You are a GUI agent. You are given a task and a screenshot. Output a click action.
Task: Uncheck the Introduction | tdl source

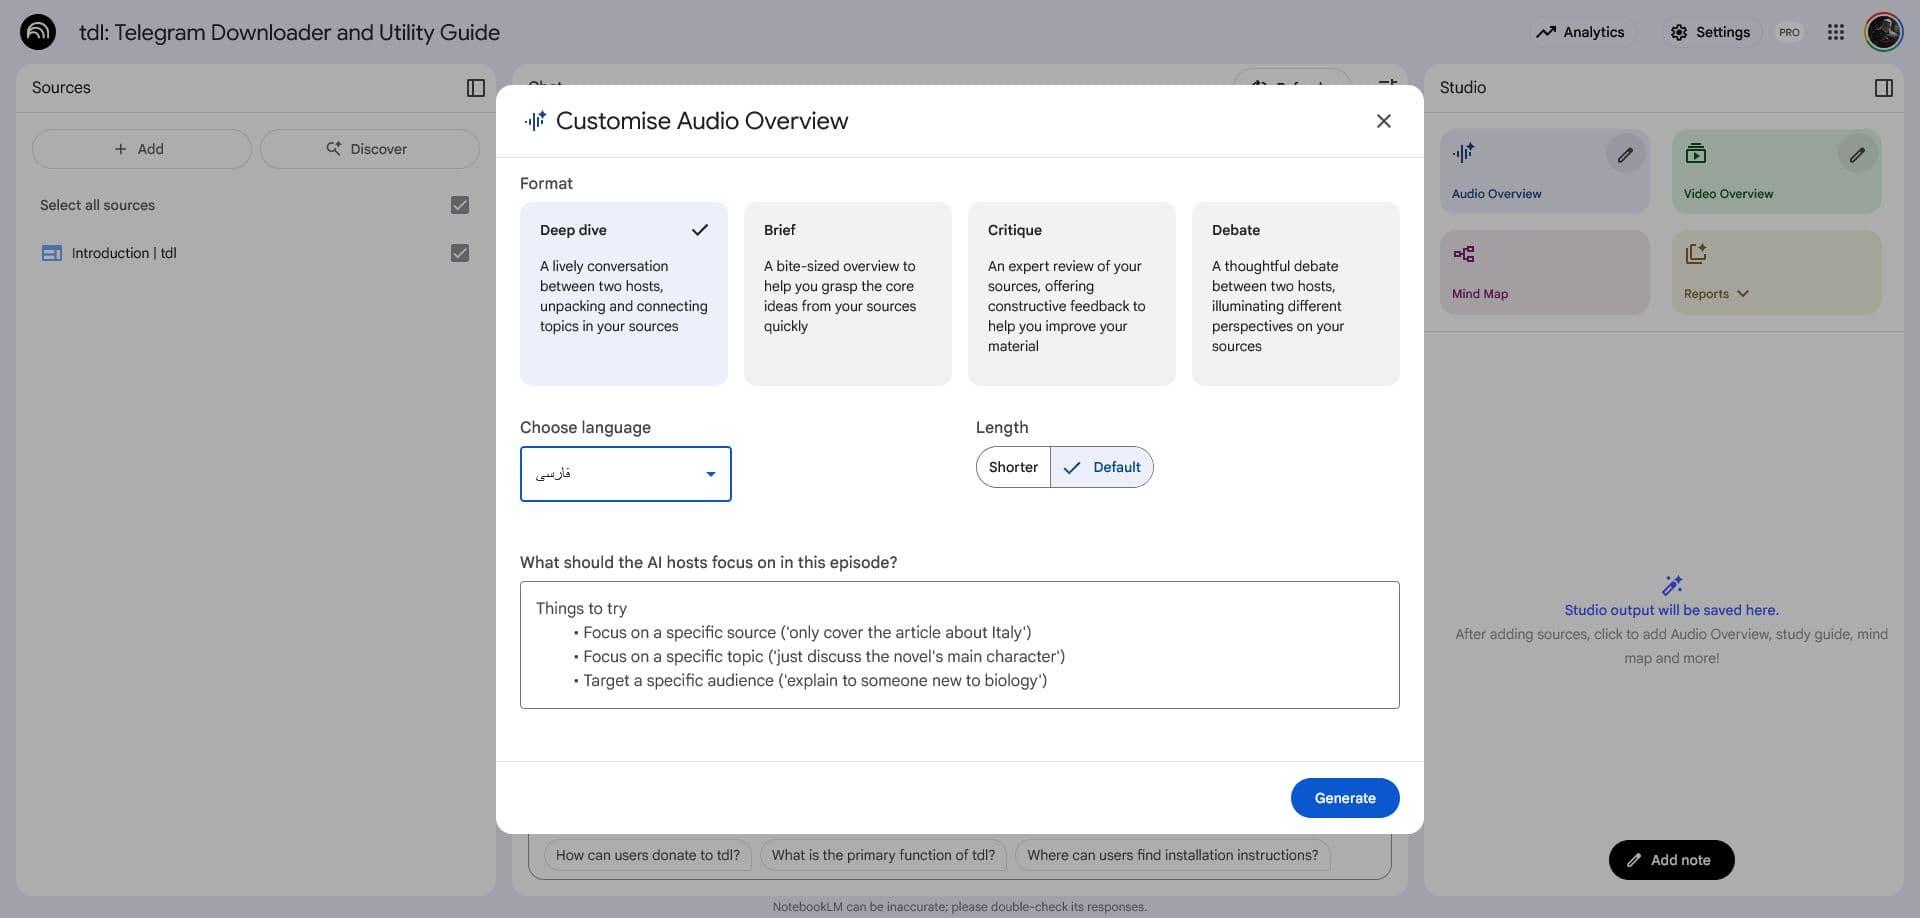coord(460,253)
